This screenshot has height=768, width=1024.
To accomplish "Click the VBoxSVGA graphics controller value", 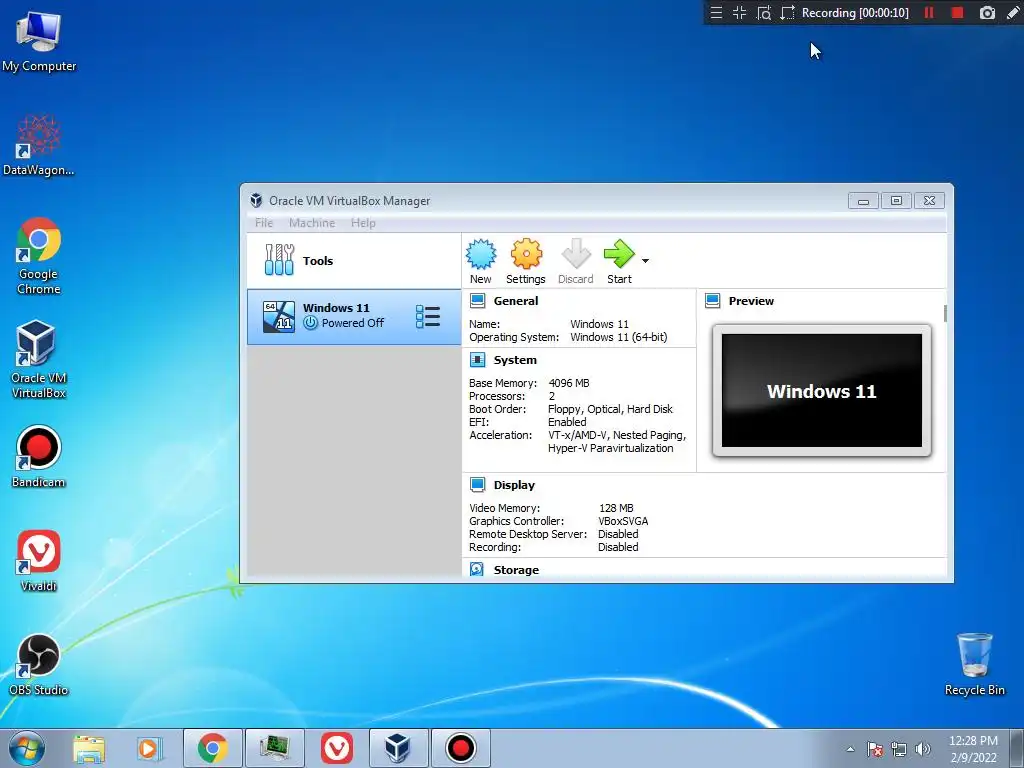I will point(623,521).
